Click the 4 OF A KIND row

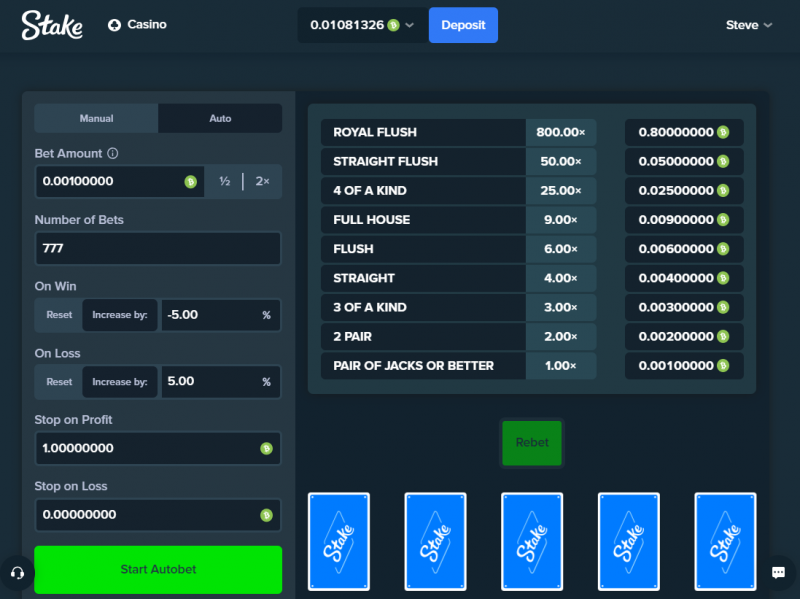click(532, 191)
